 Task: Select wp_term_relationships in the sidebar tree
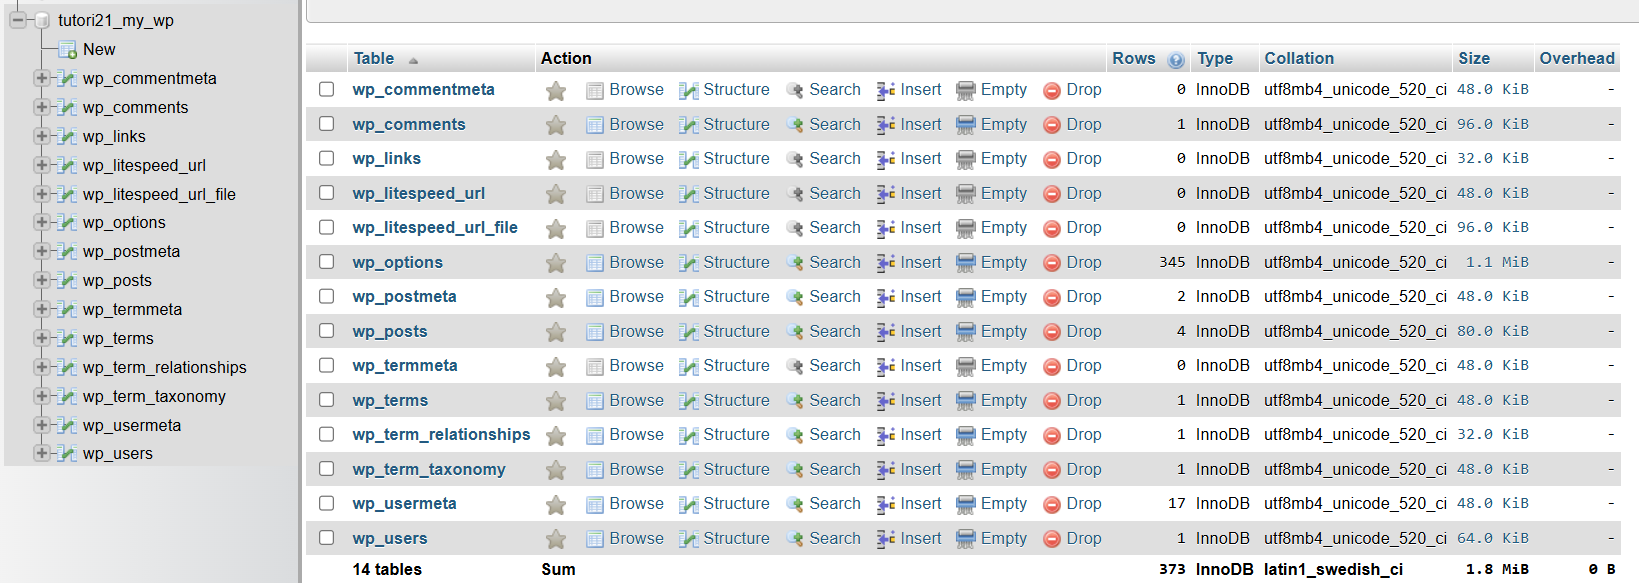tap(165, 367)
